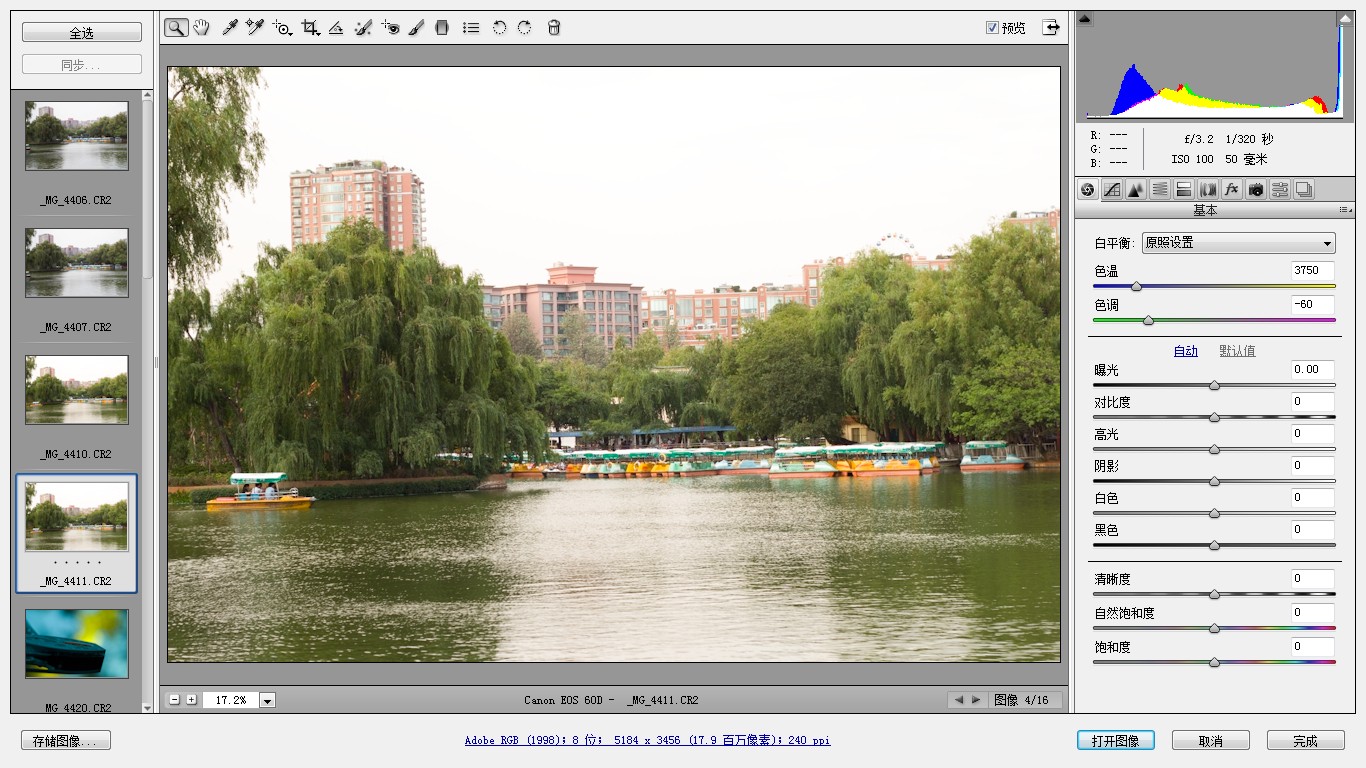Viewport: 1366px width, 768px height.
Task: Click the 全选 select all button
Action: pos(82,32)
